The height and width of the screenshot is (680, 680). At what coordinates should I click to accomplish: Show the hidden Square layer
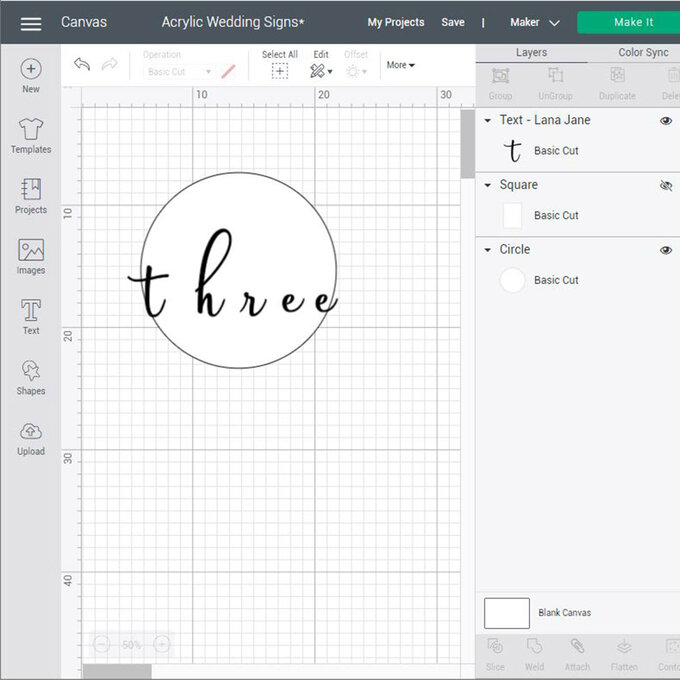(666, 186)
